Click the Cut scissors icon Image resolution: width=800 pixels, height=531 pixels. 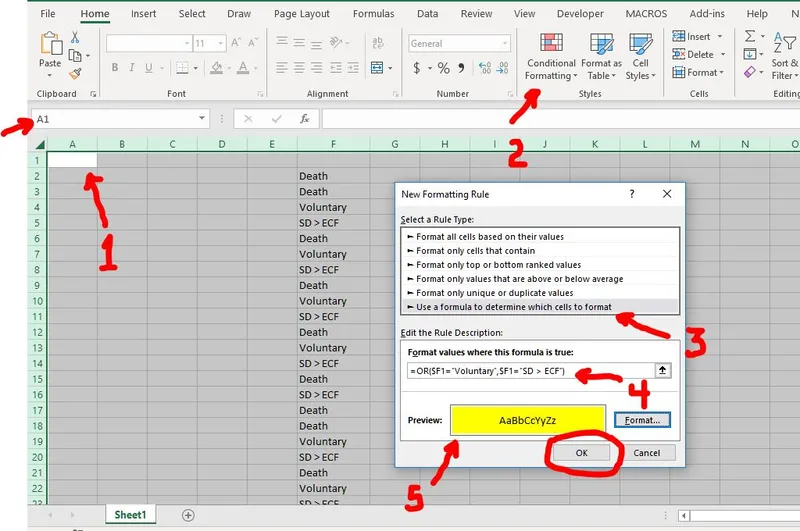75,37
